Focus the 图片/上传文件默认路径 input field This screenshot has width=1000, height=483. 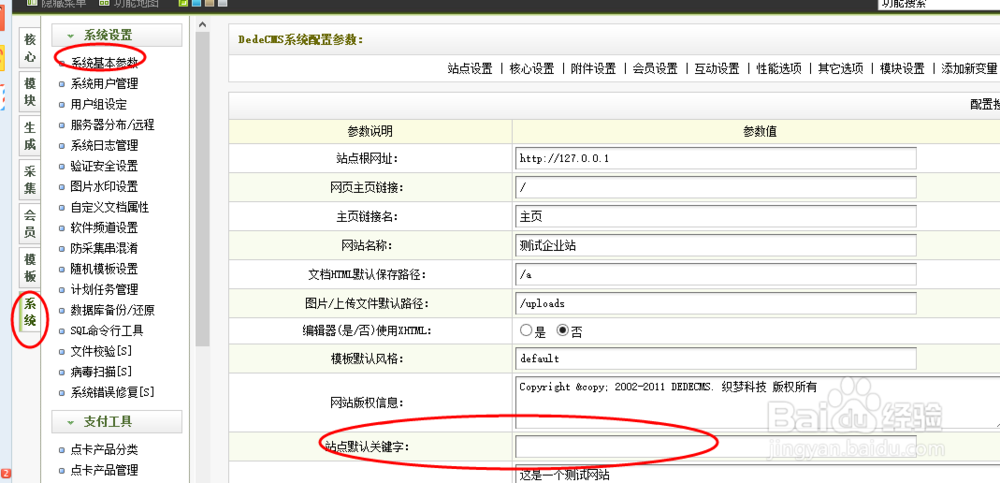tap(716, 303)
